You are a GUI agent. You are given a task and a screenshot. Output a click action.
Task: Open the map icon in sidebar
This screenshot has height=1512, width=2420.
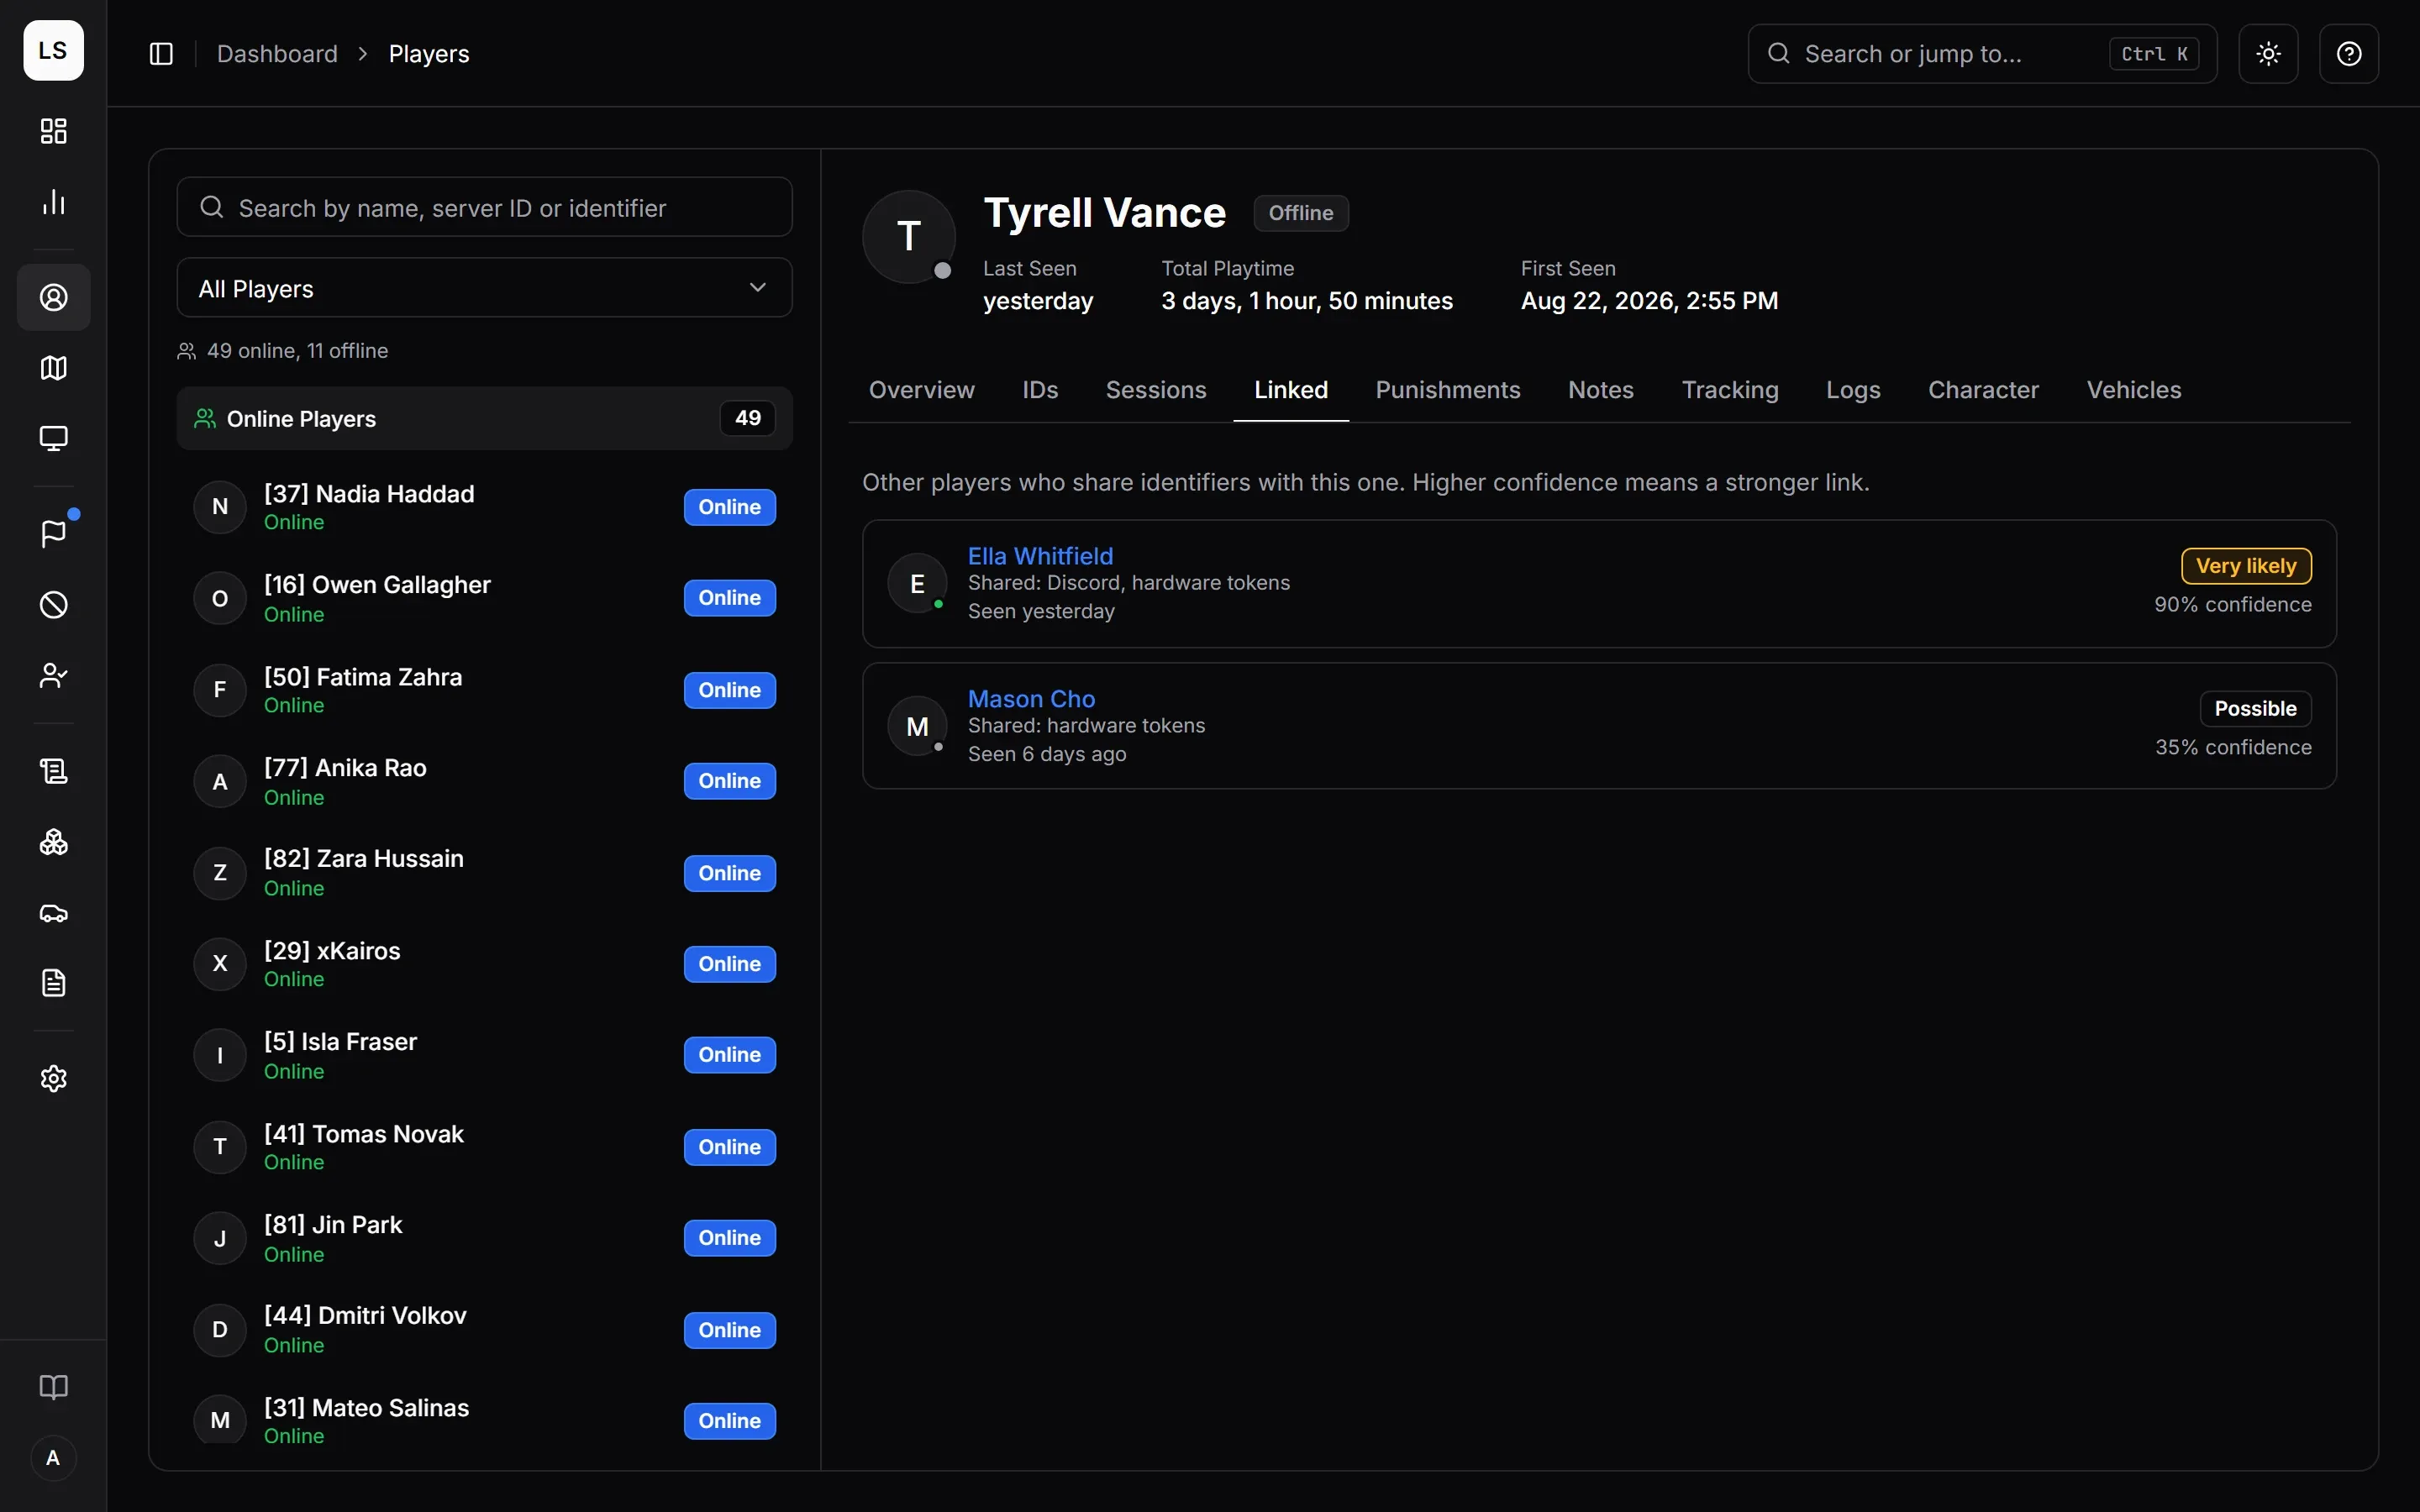click(x=53, y=368)
